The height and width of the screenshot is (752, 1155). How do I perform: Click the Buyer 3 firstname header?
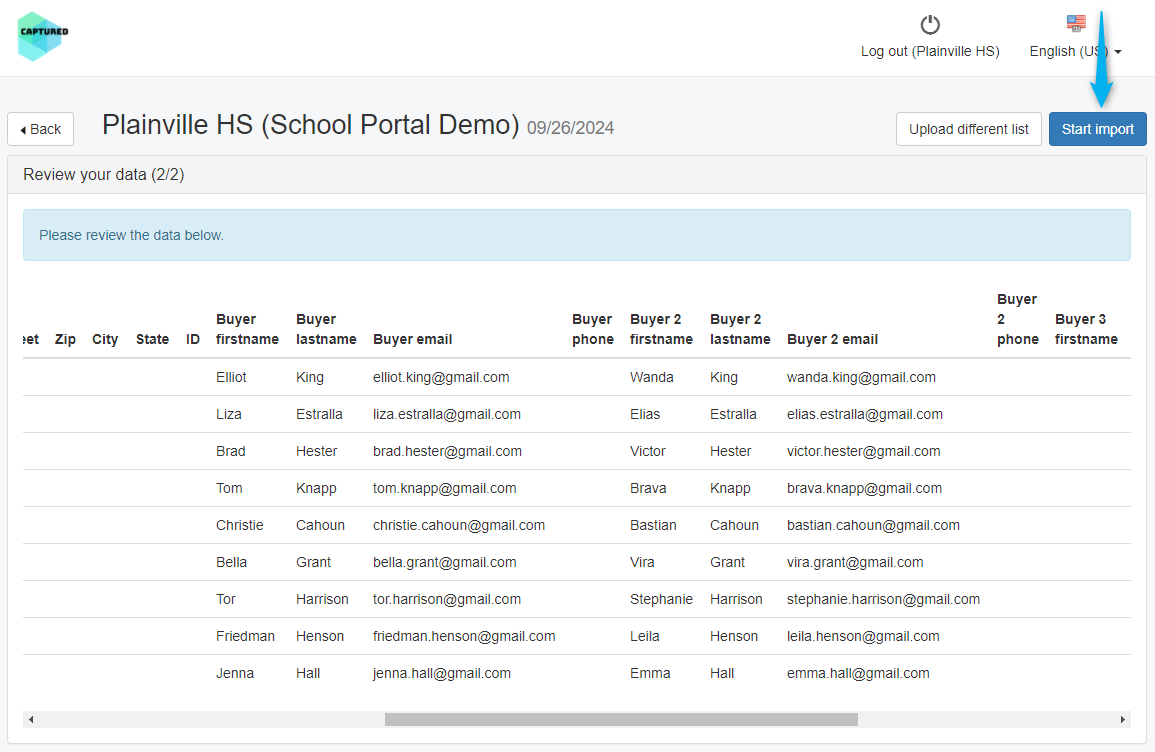[1086, 329]
